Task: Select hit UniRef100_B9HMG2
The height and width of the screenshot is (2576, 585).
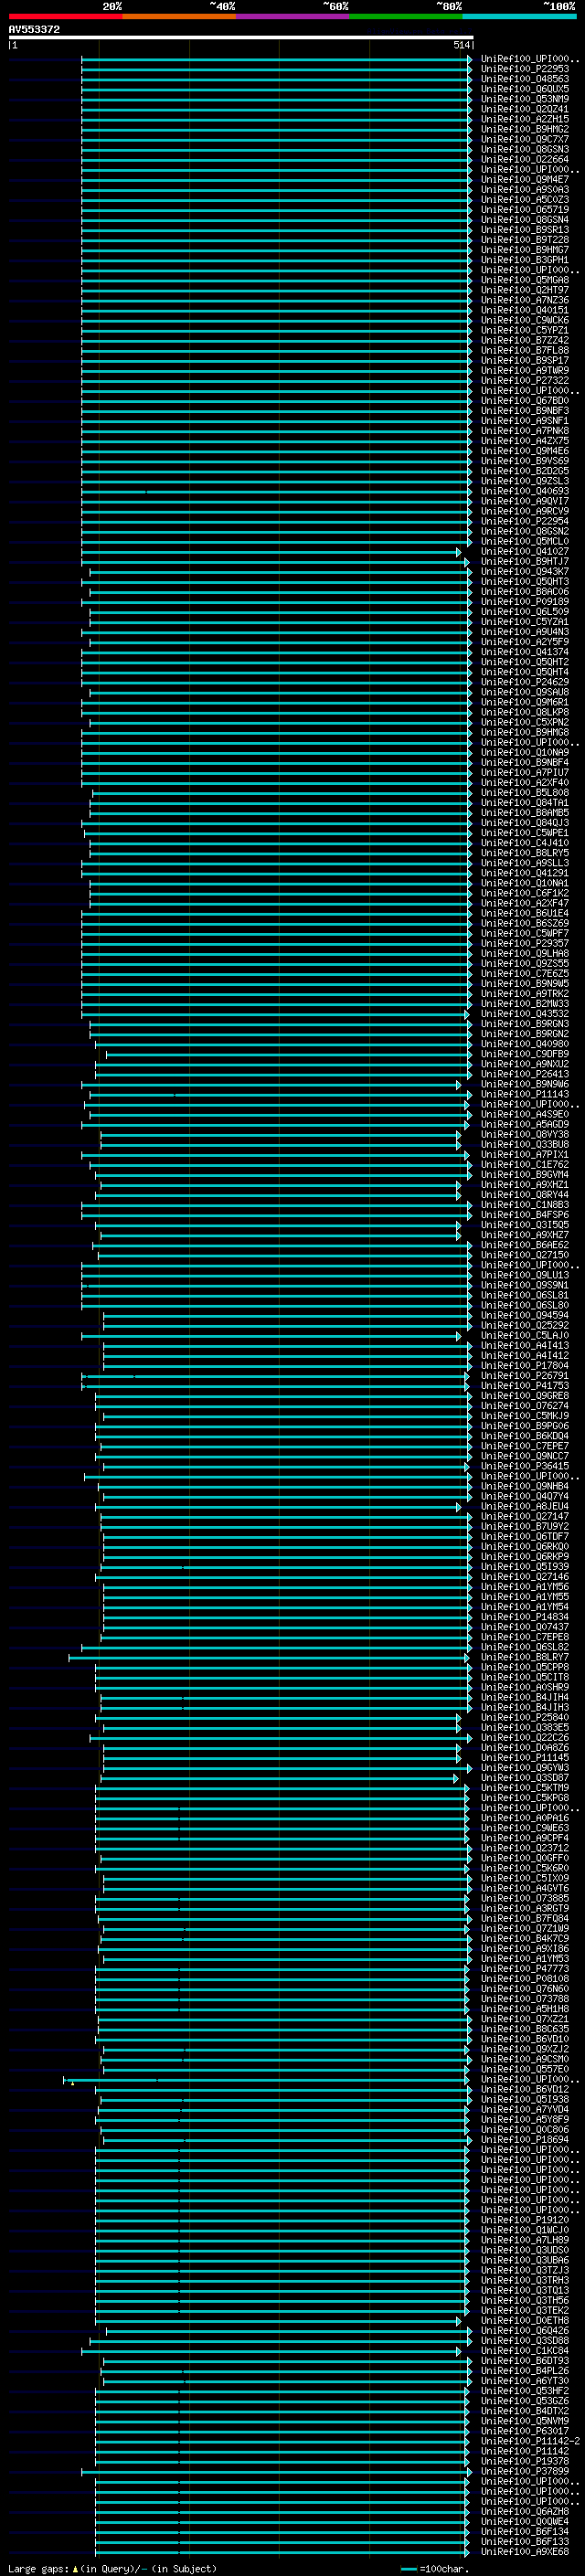Action: coord(525,129)
